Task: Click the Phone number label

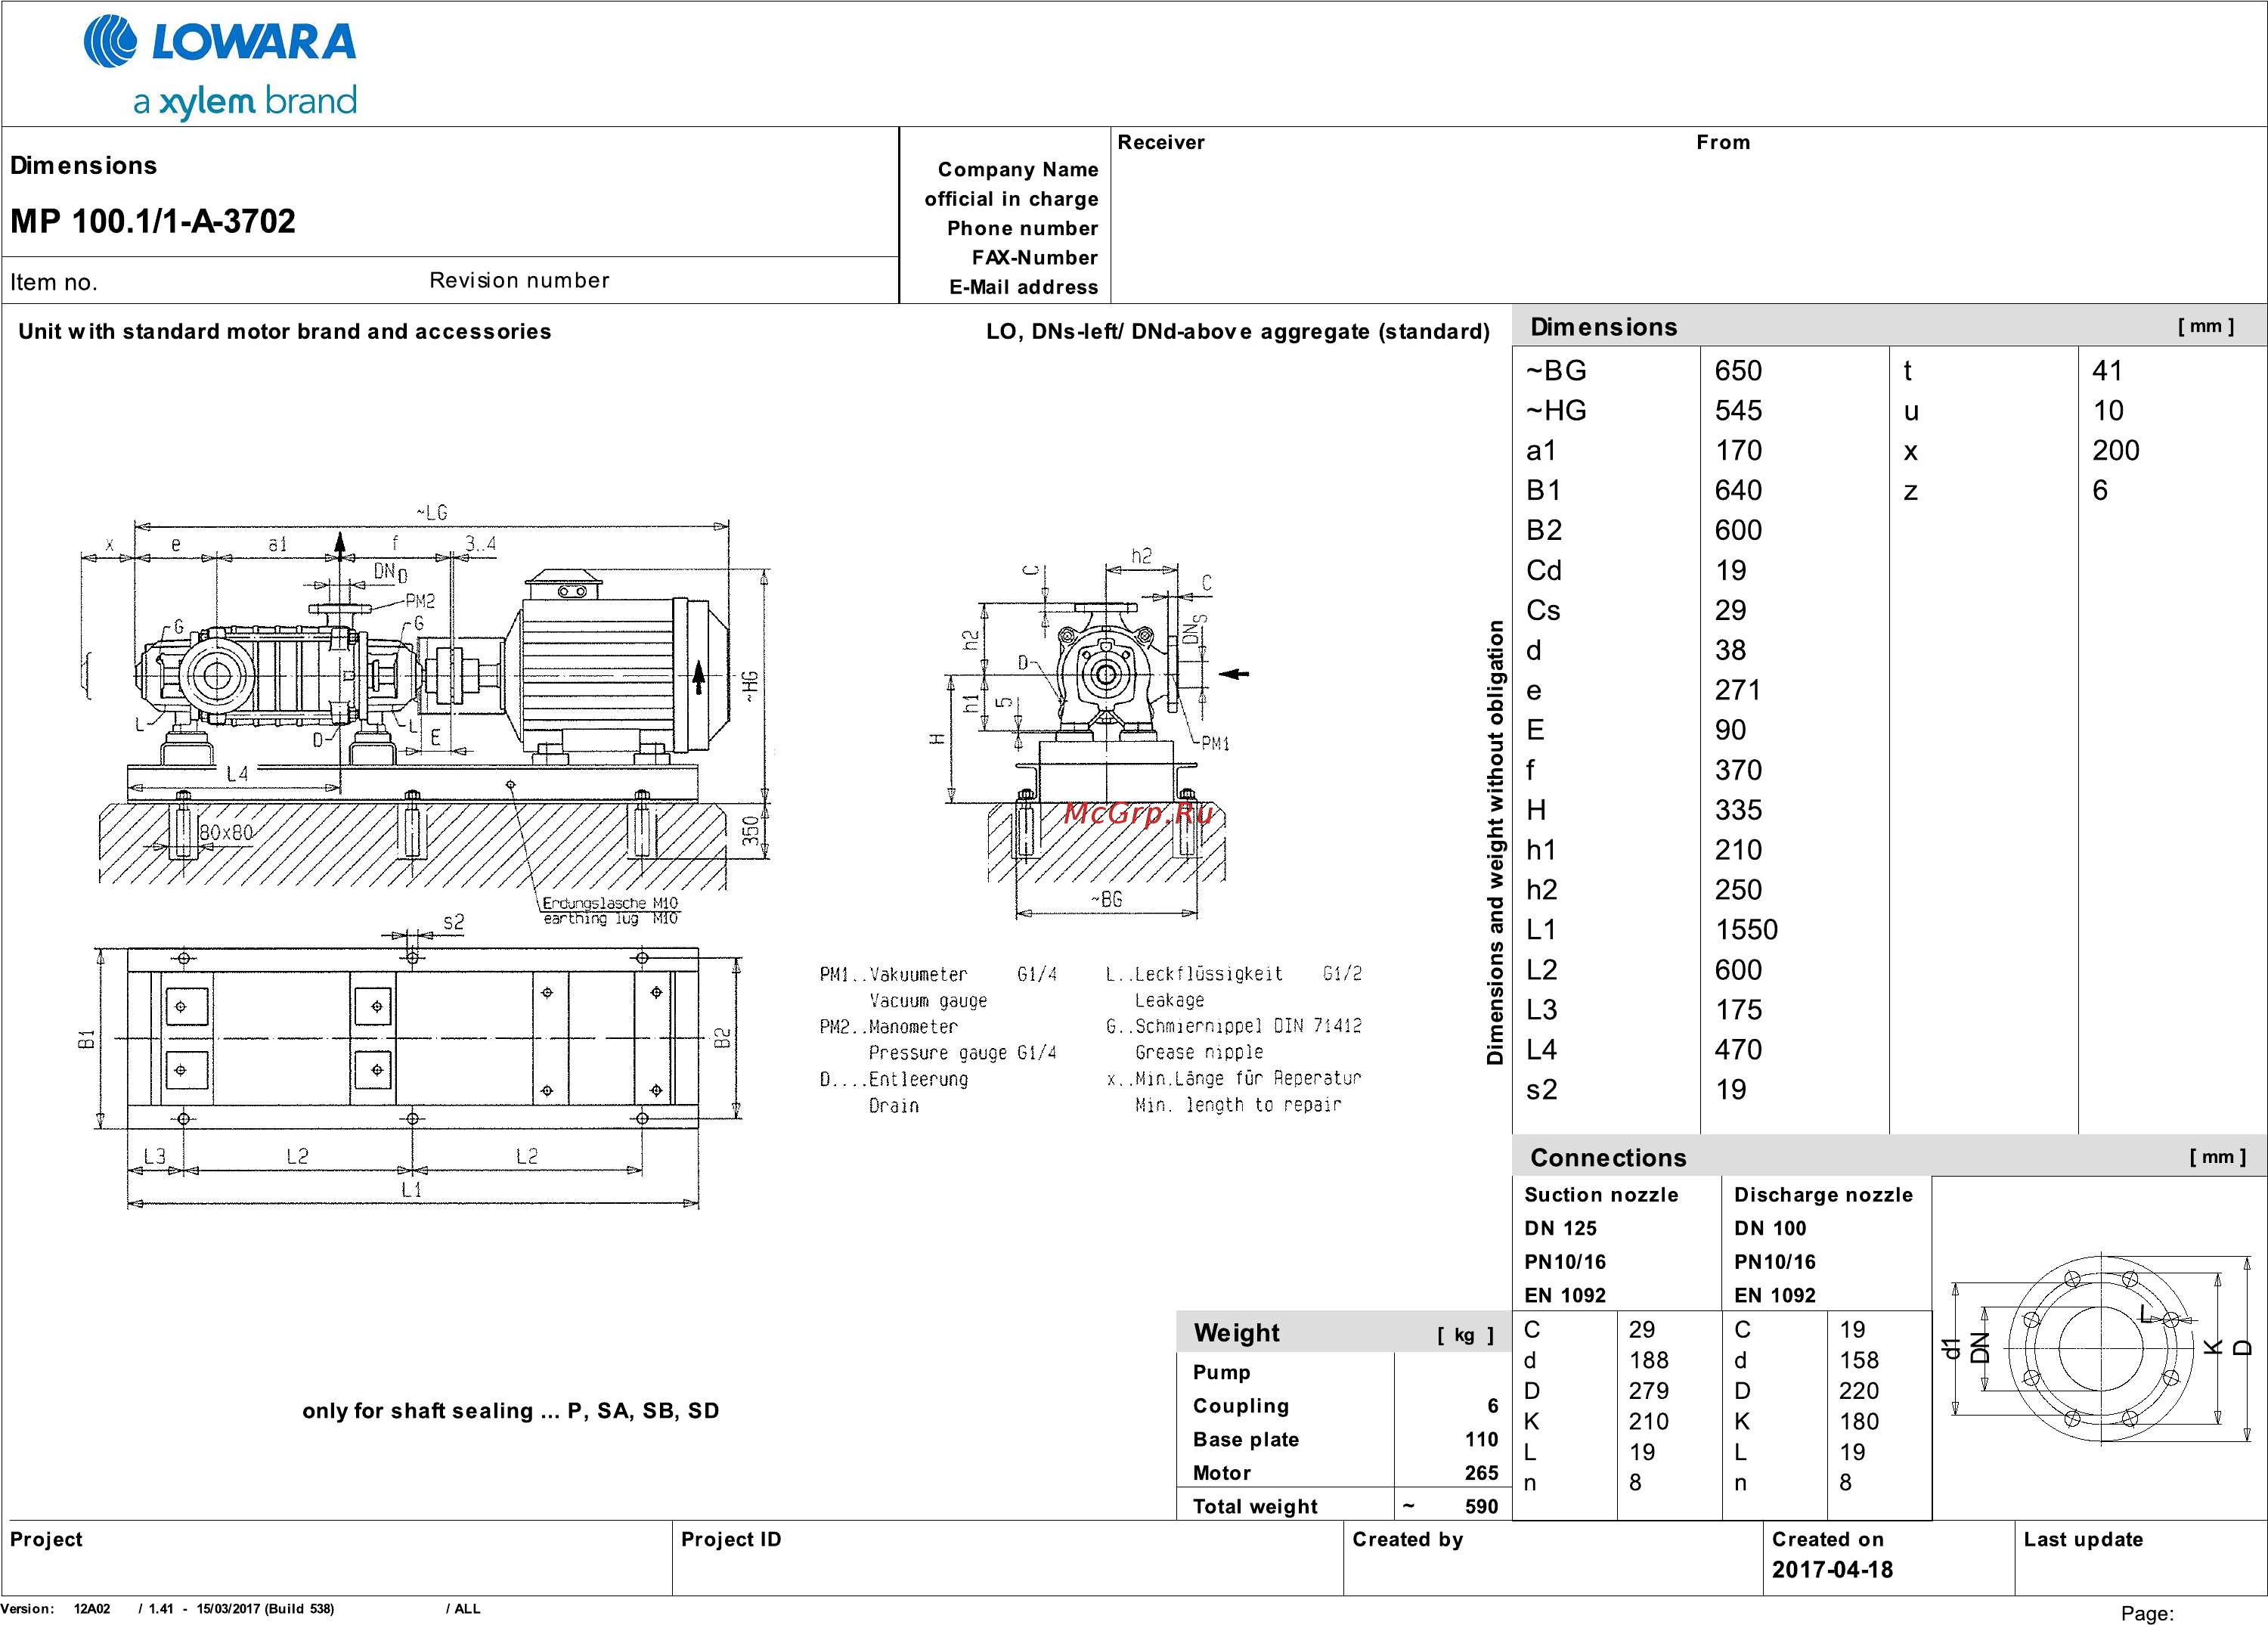Action: click(x=1022, y=228)
